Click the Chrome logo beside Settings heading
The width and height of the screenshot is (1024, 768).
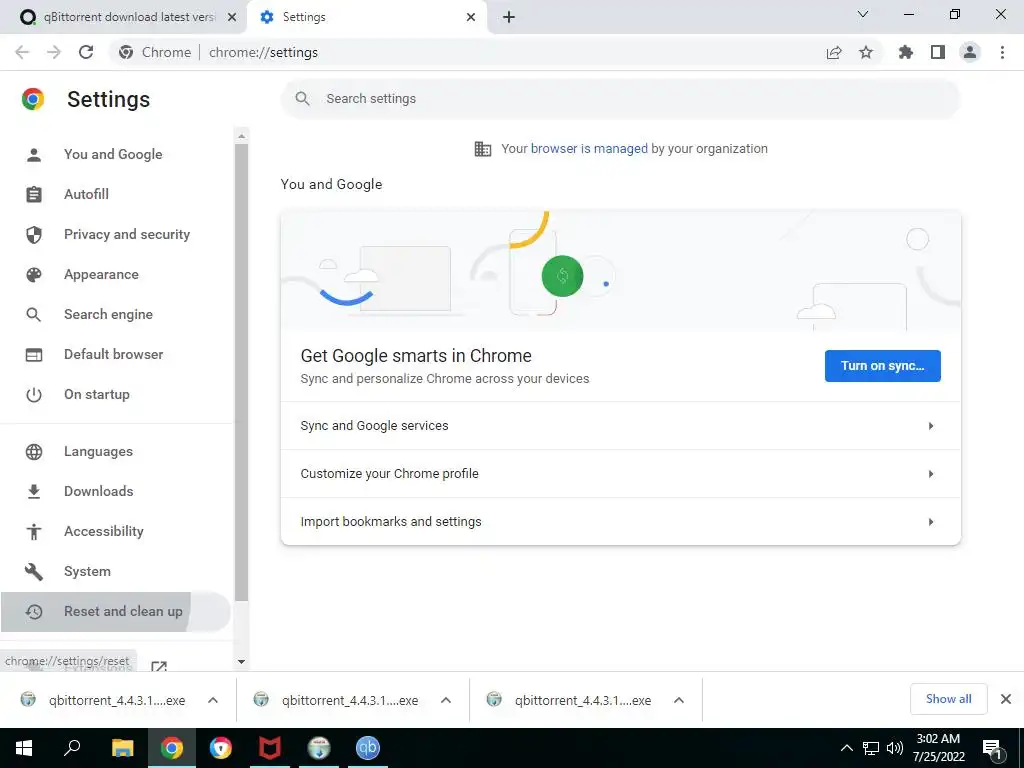click(x=33, y=99)
